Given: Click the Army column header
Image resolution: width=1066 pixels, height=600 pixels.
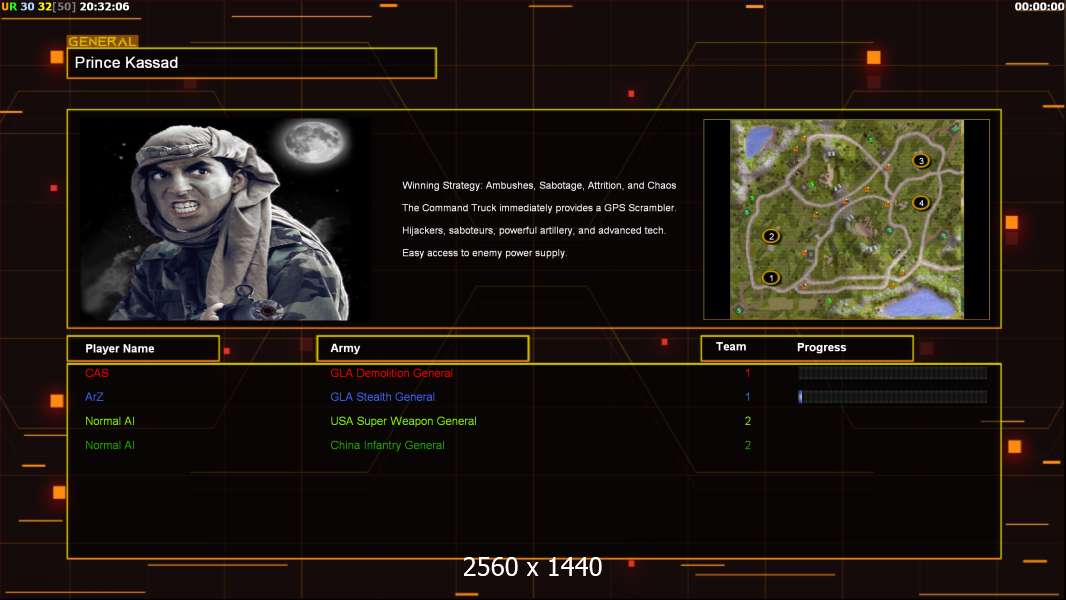Looking at the screenshot, I should [x=422, y=349].
